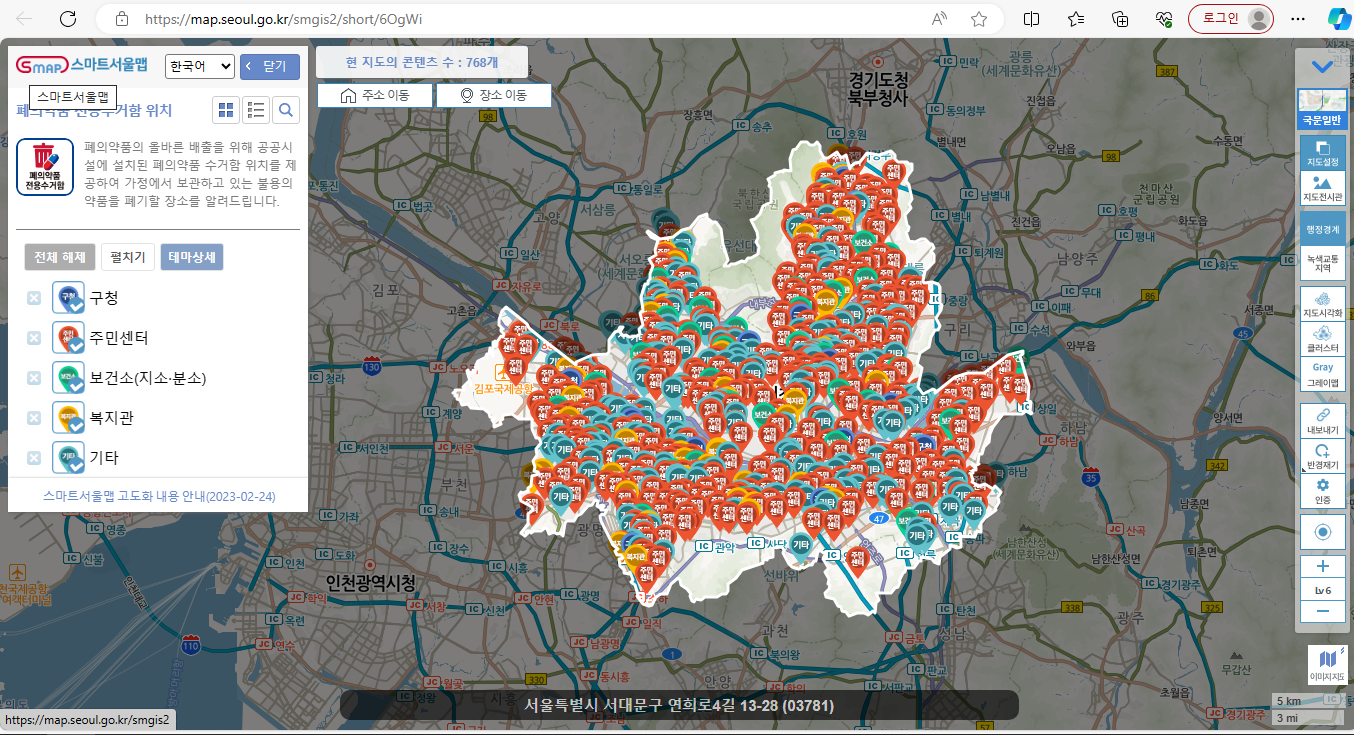Click 내보내기 export link tool
Screen dimensions: 1354x735
[1322, 421]
